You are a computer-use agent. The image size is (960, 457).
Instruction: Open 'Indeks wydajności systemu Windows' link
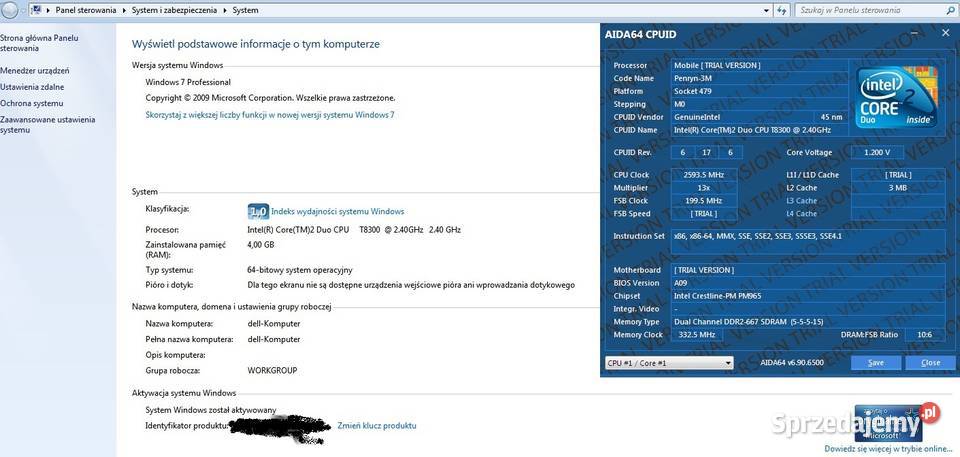click(337, 211)
